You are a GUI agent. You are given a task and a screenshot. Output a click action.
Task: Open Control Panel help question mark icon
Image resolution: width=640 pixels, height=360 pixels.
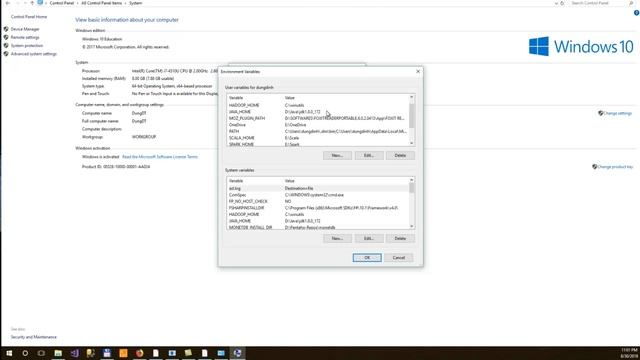(636, 13)
